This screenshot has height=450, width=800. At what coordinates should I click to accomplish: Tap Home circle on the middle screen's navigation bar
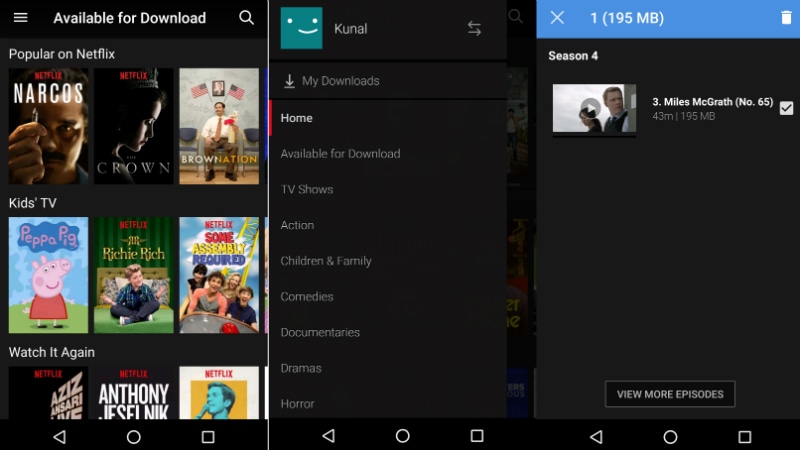pos(403,436)
